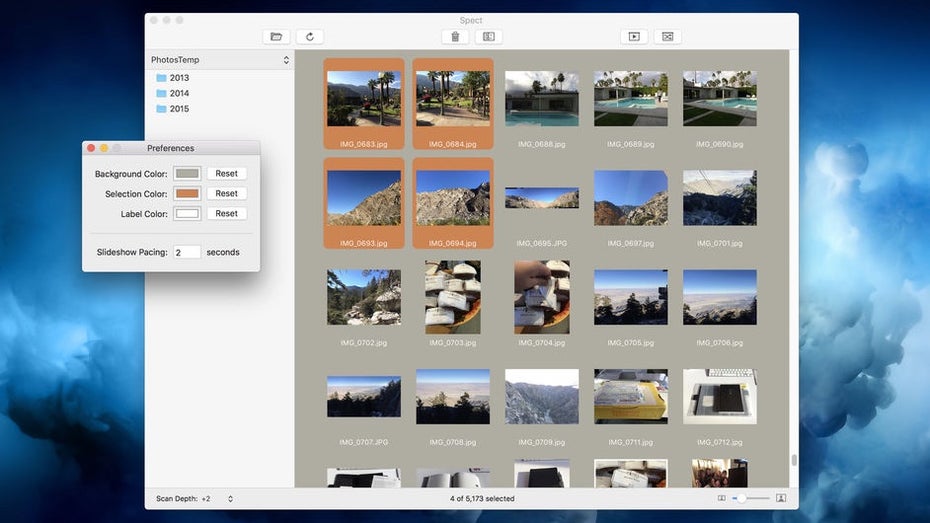Image resolution: width=930 pixels, height=523 pixels.
Task: Click the refresh toolbar icon
Action: click(310, 37)
